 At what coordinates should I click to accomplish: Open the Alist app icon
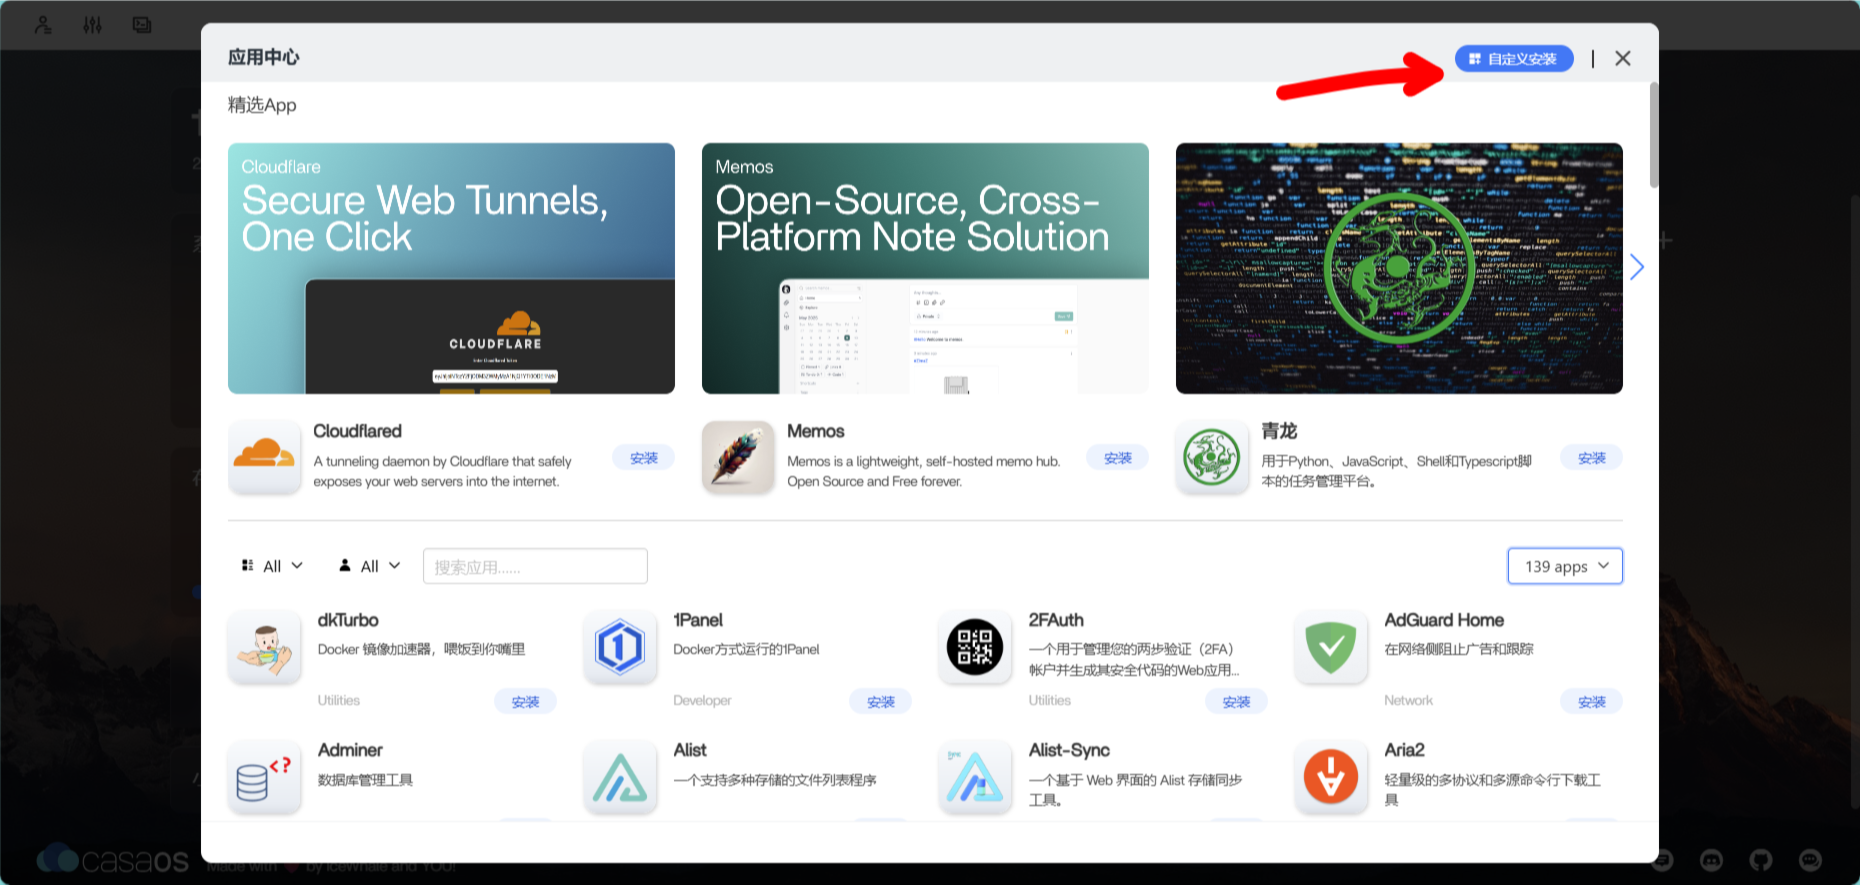coord(620,777)
